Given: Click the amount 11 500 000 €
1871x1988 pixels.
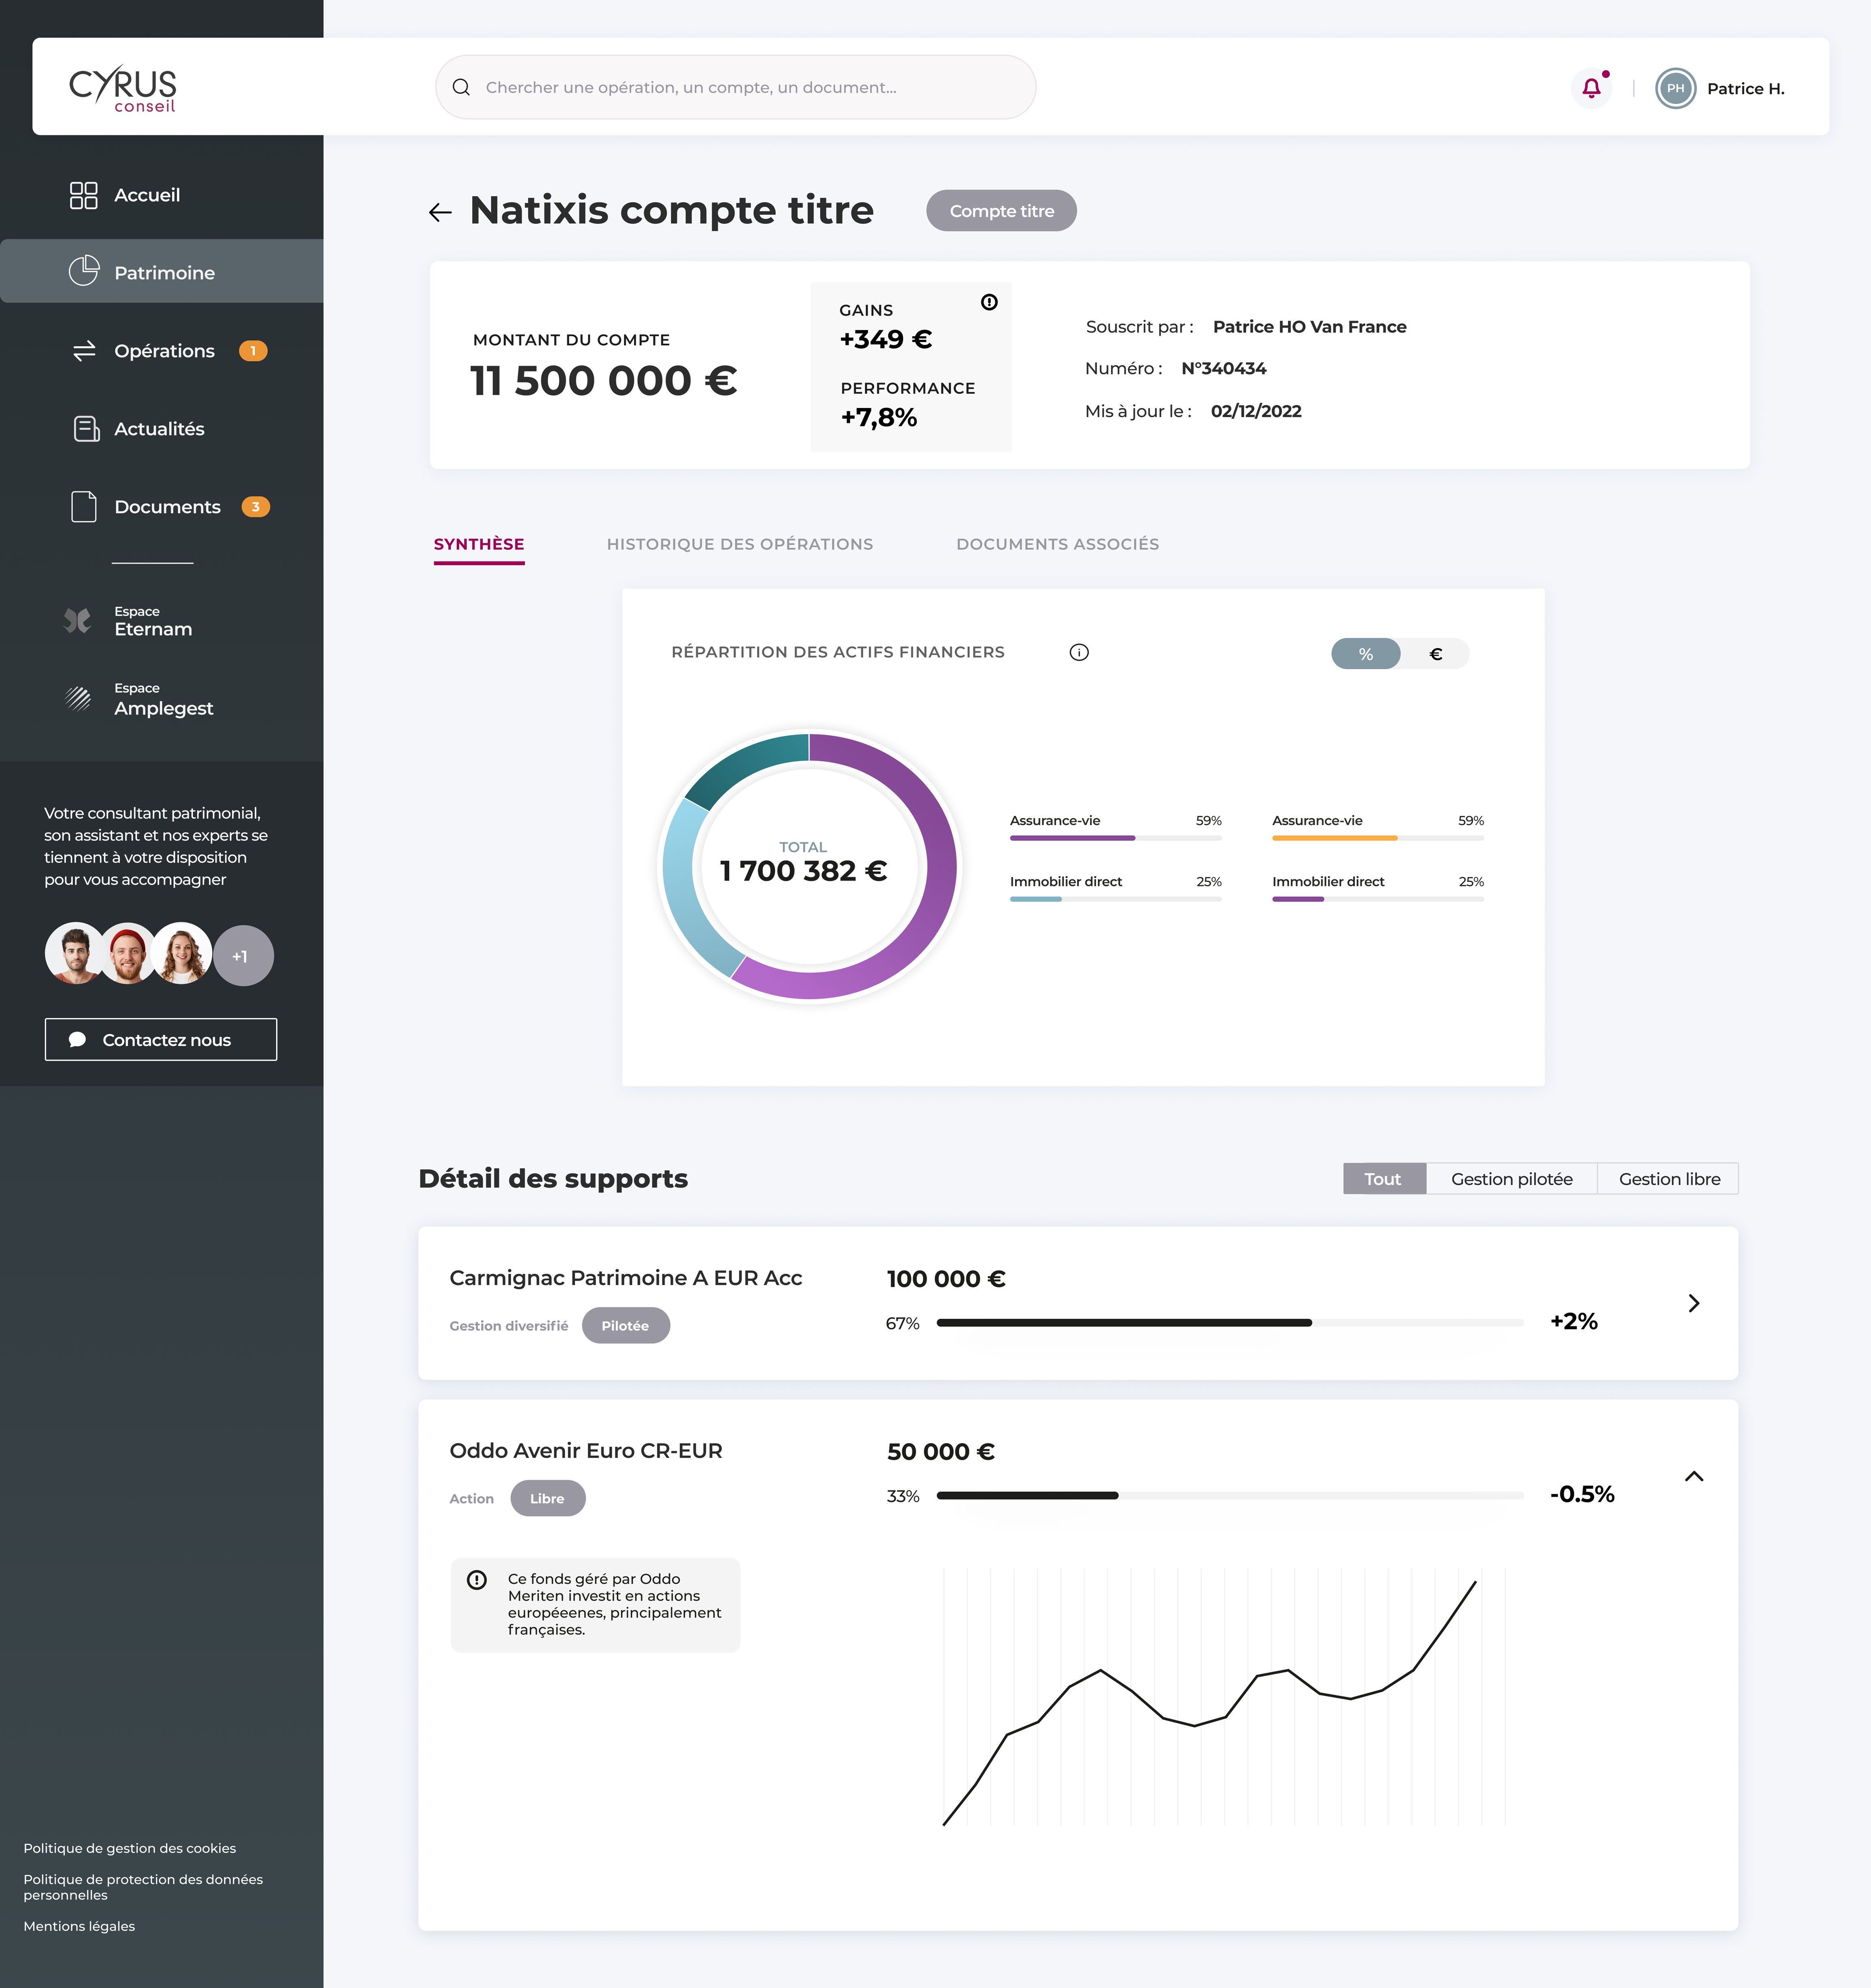Looking at the screenshot, I should 604,381.
